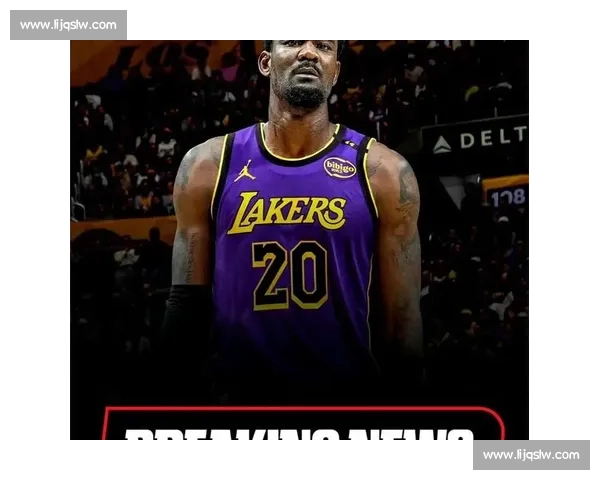Click the DELTA text on arena sign
This screenshot has width=600, height=480.
coord(492,138)
